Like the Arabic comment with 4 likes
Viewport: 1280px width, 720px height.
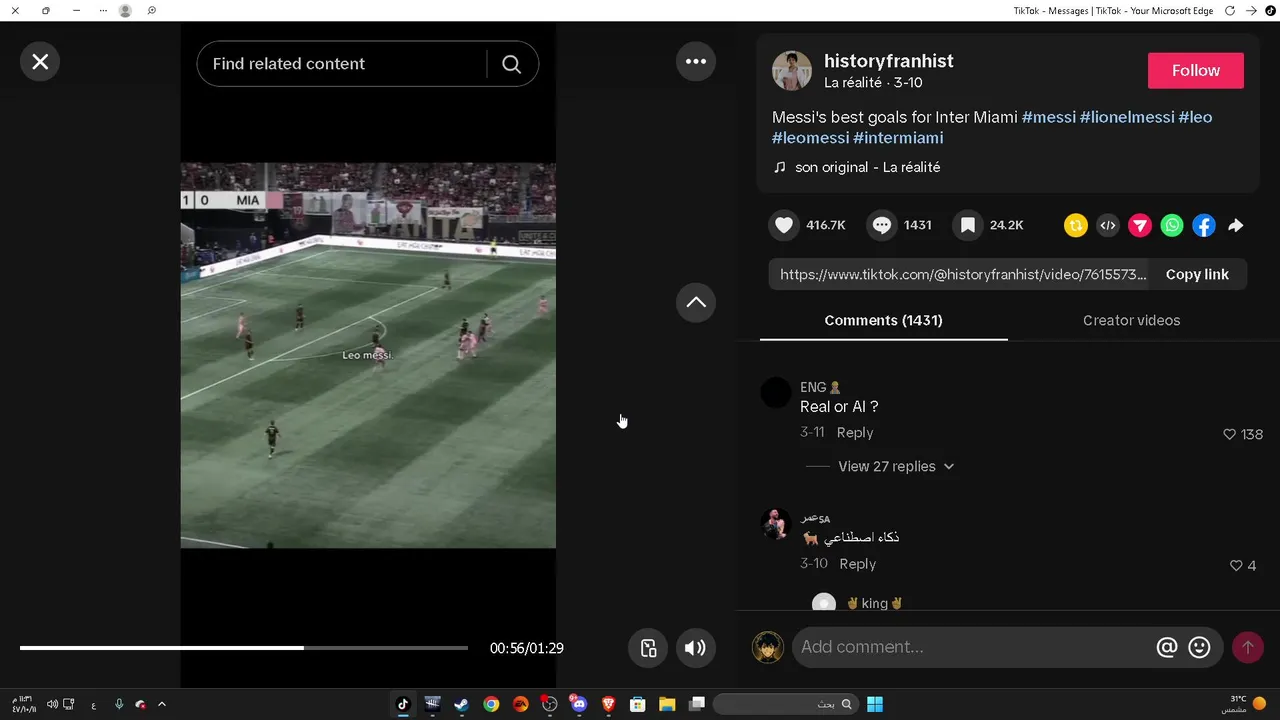coord(1236,565)
